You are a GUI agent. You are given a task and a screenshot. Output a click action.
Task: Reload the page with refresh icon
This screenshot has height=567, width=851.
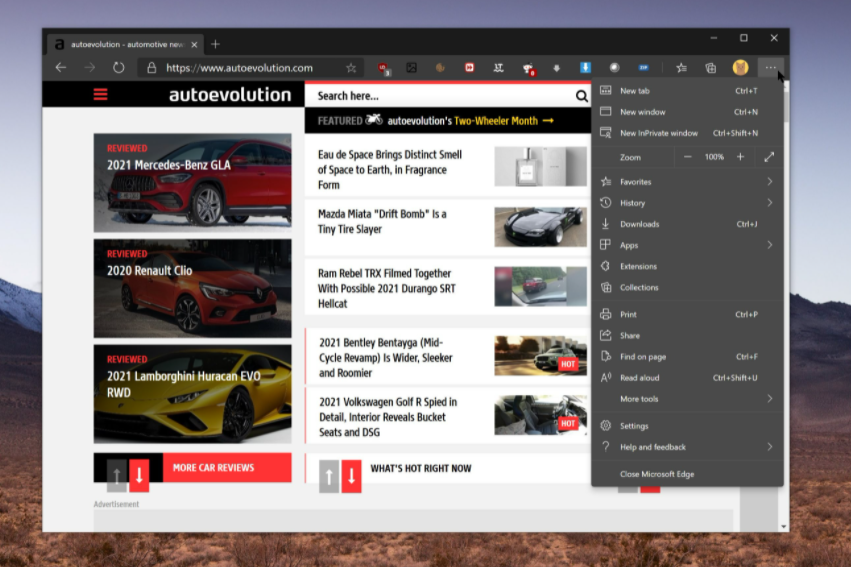point(118,68)
